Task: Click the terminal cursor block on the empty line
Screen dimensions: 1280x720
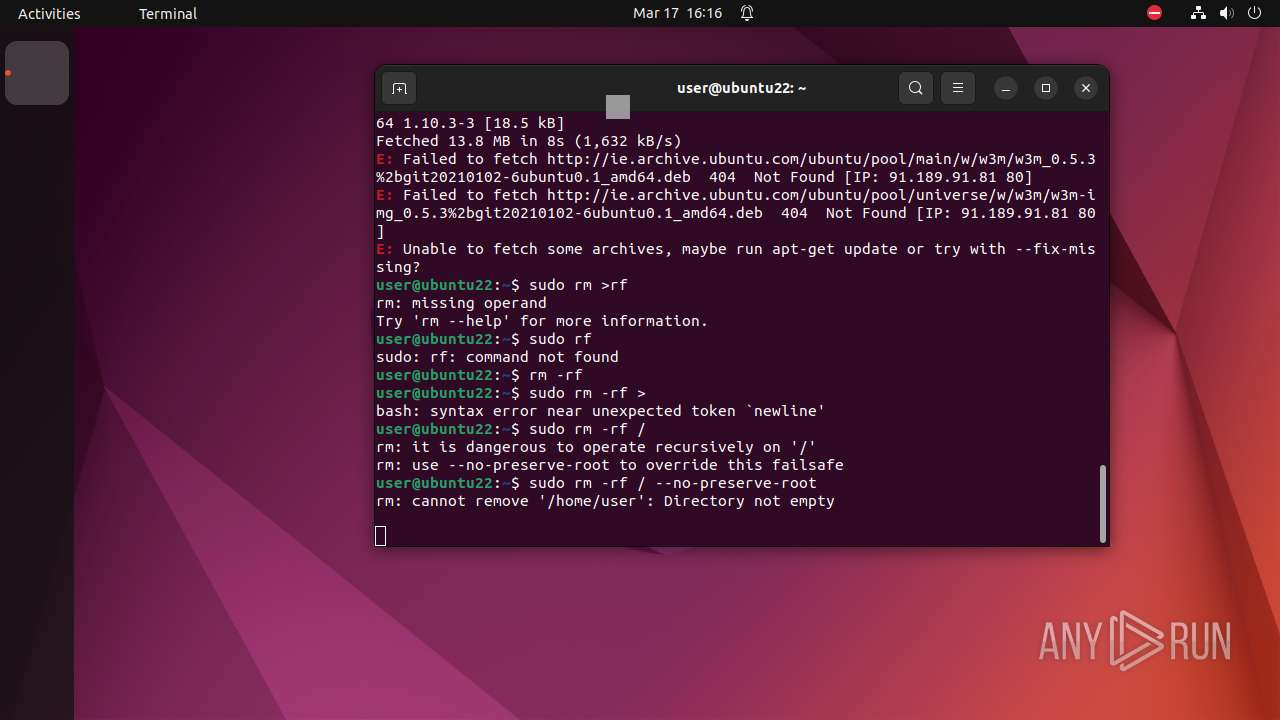Action: 380,536
